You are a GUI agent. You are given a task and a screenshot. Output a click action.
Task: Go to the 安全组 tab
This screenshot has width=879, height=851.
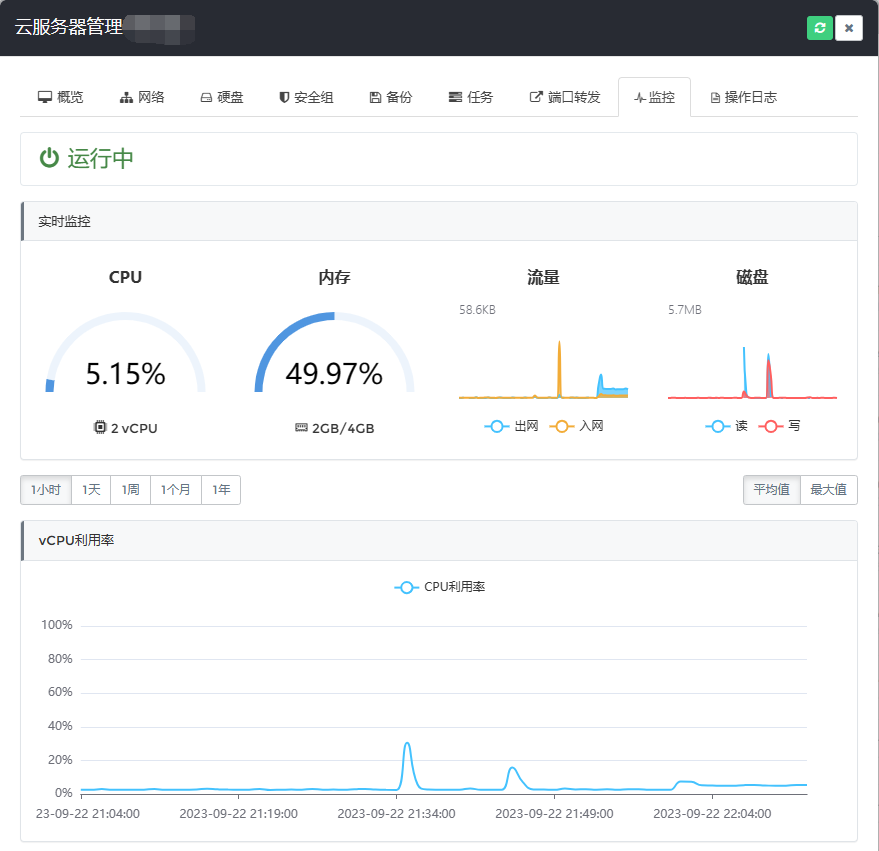click(307, 98)
